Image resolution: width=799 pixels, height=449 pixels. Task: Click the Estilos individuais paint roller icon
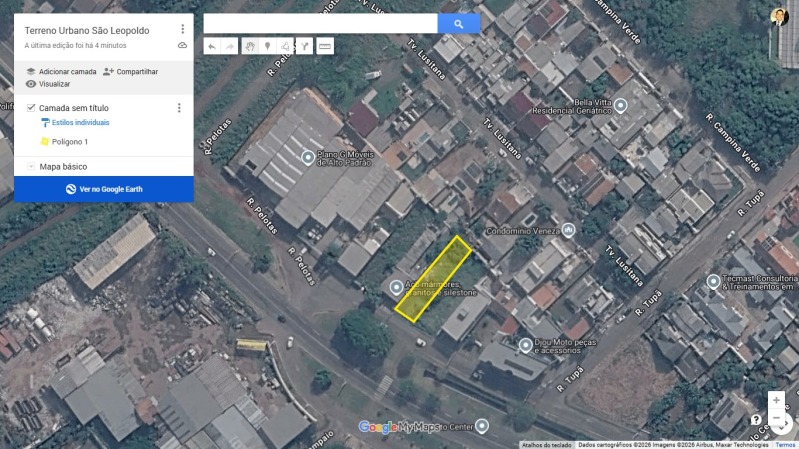pos(45,122)
